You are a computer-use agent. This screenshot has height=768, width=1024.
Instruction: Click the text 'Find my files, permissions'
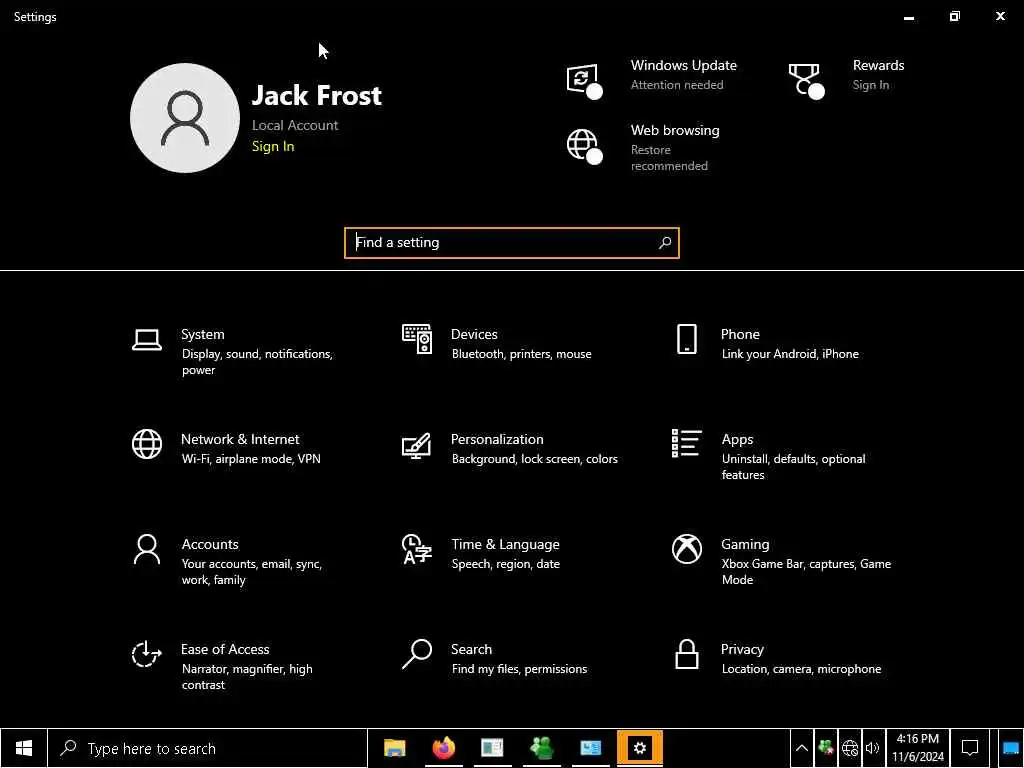519,669
